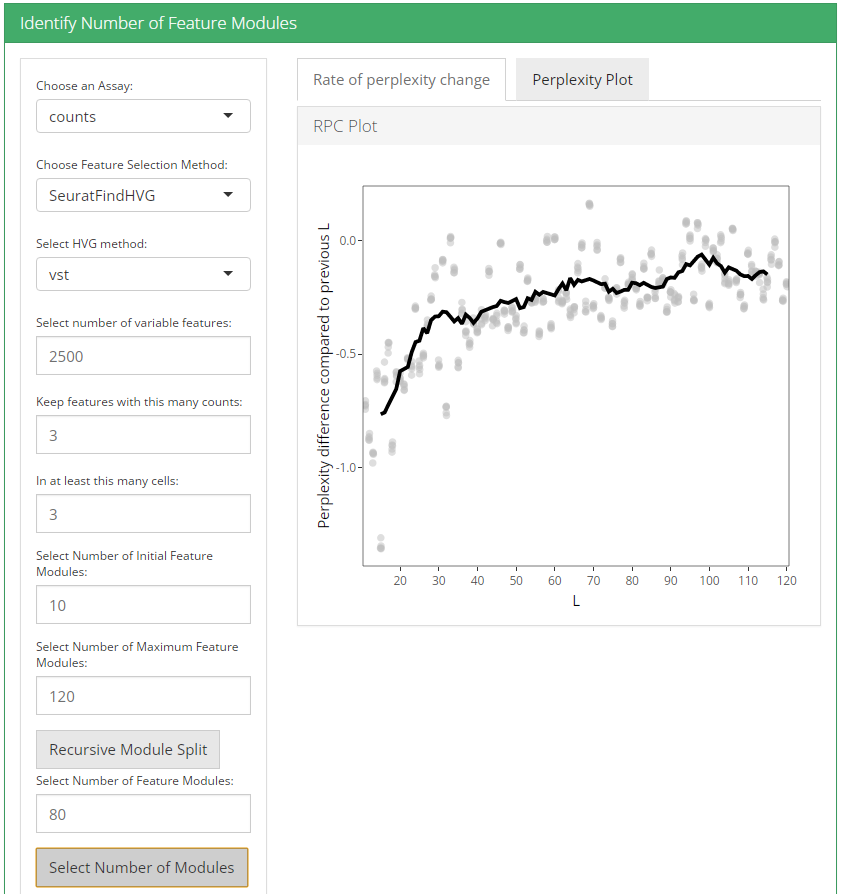The width and height of the screenshot is (842, 894).
Task: Click the Identify Number of Feature Modules header
Action: 158,22
